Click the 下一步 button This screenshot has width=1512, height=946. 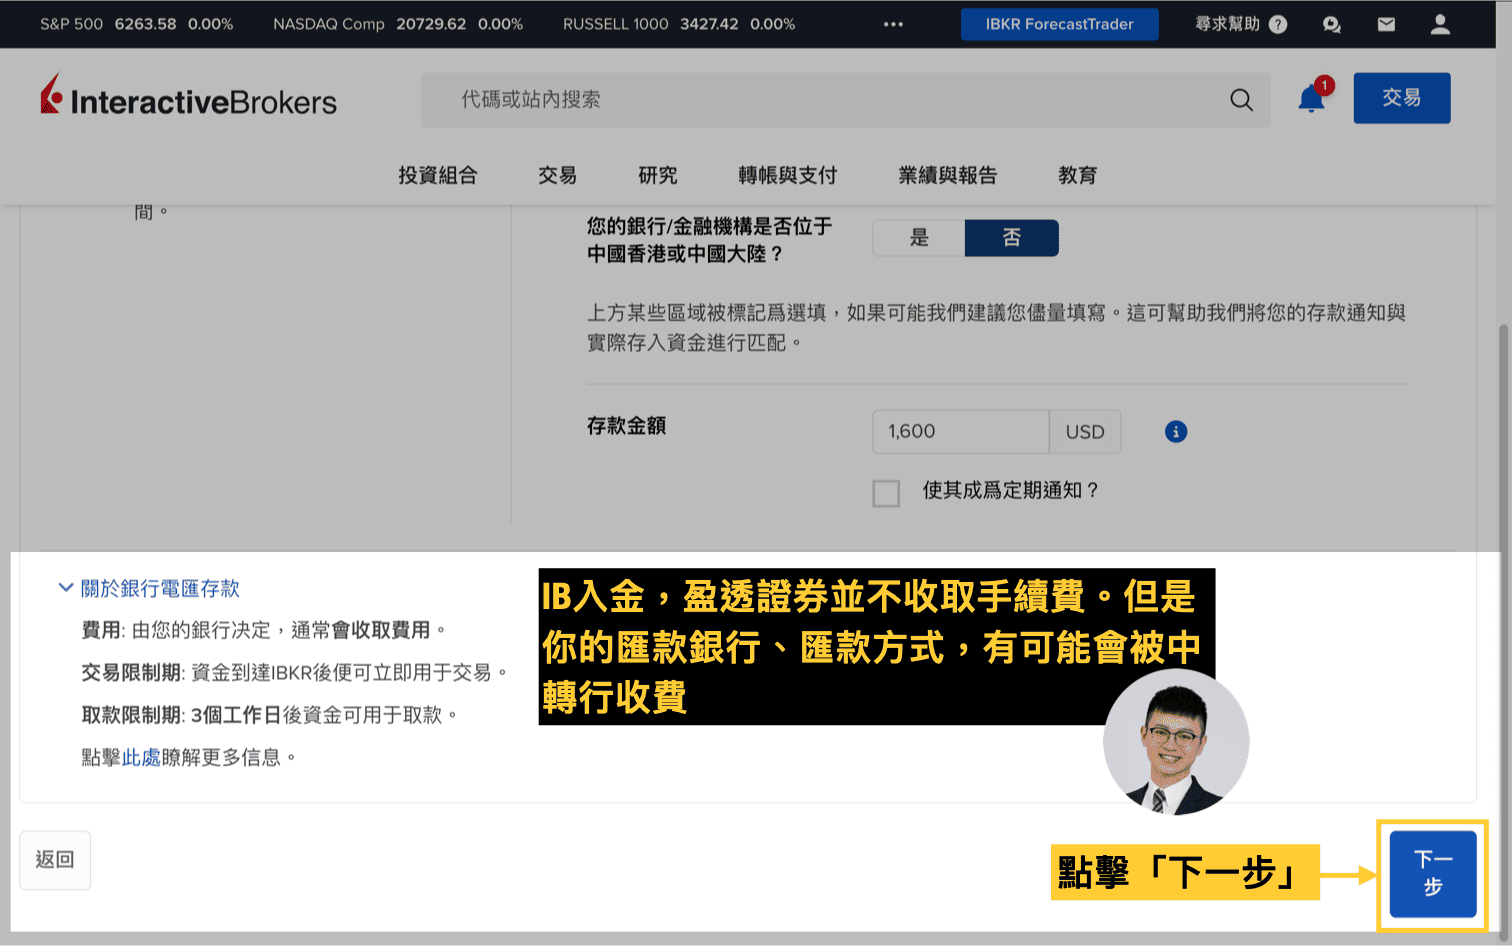1433,874
